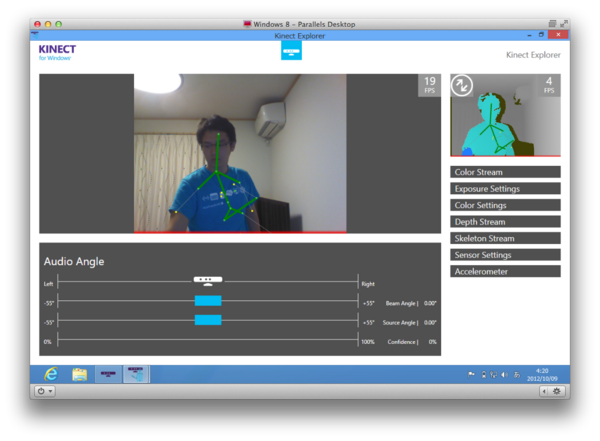
Task: Expand the Exposure Settings panel
Action: click(x=505, y=188)
